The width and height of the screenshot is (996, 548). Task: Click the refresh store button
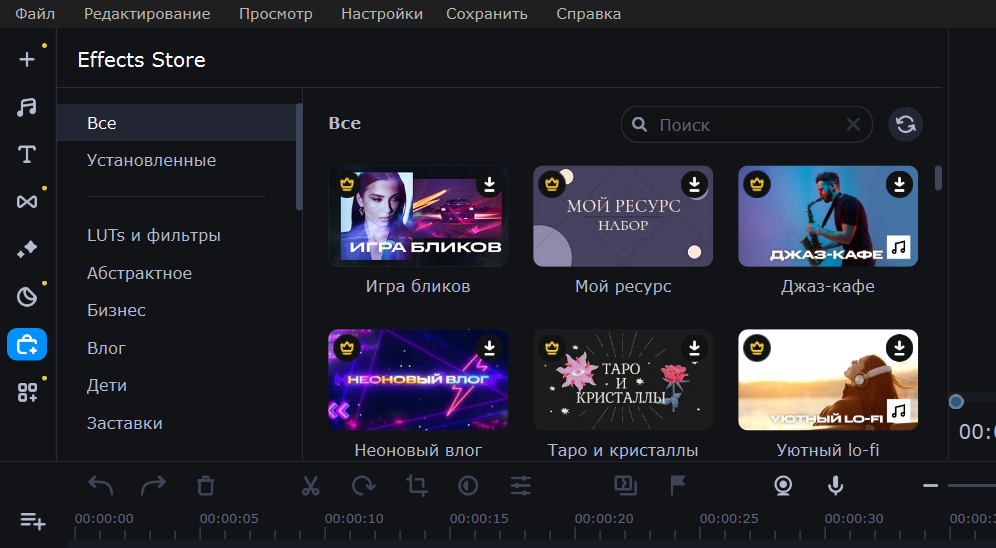[x=905, y=124]
